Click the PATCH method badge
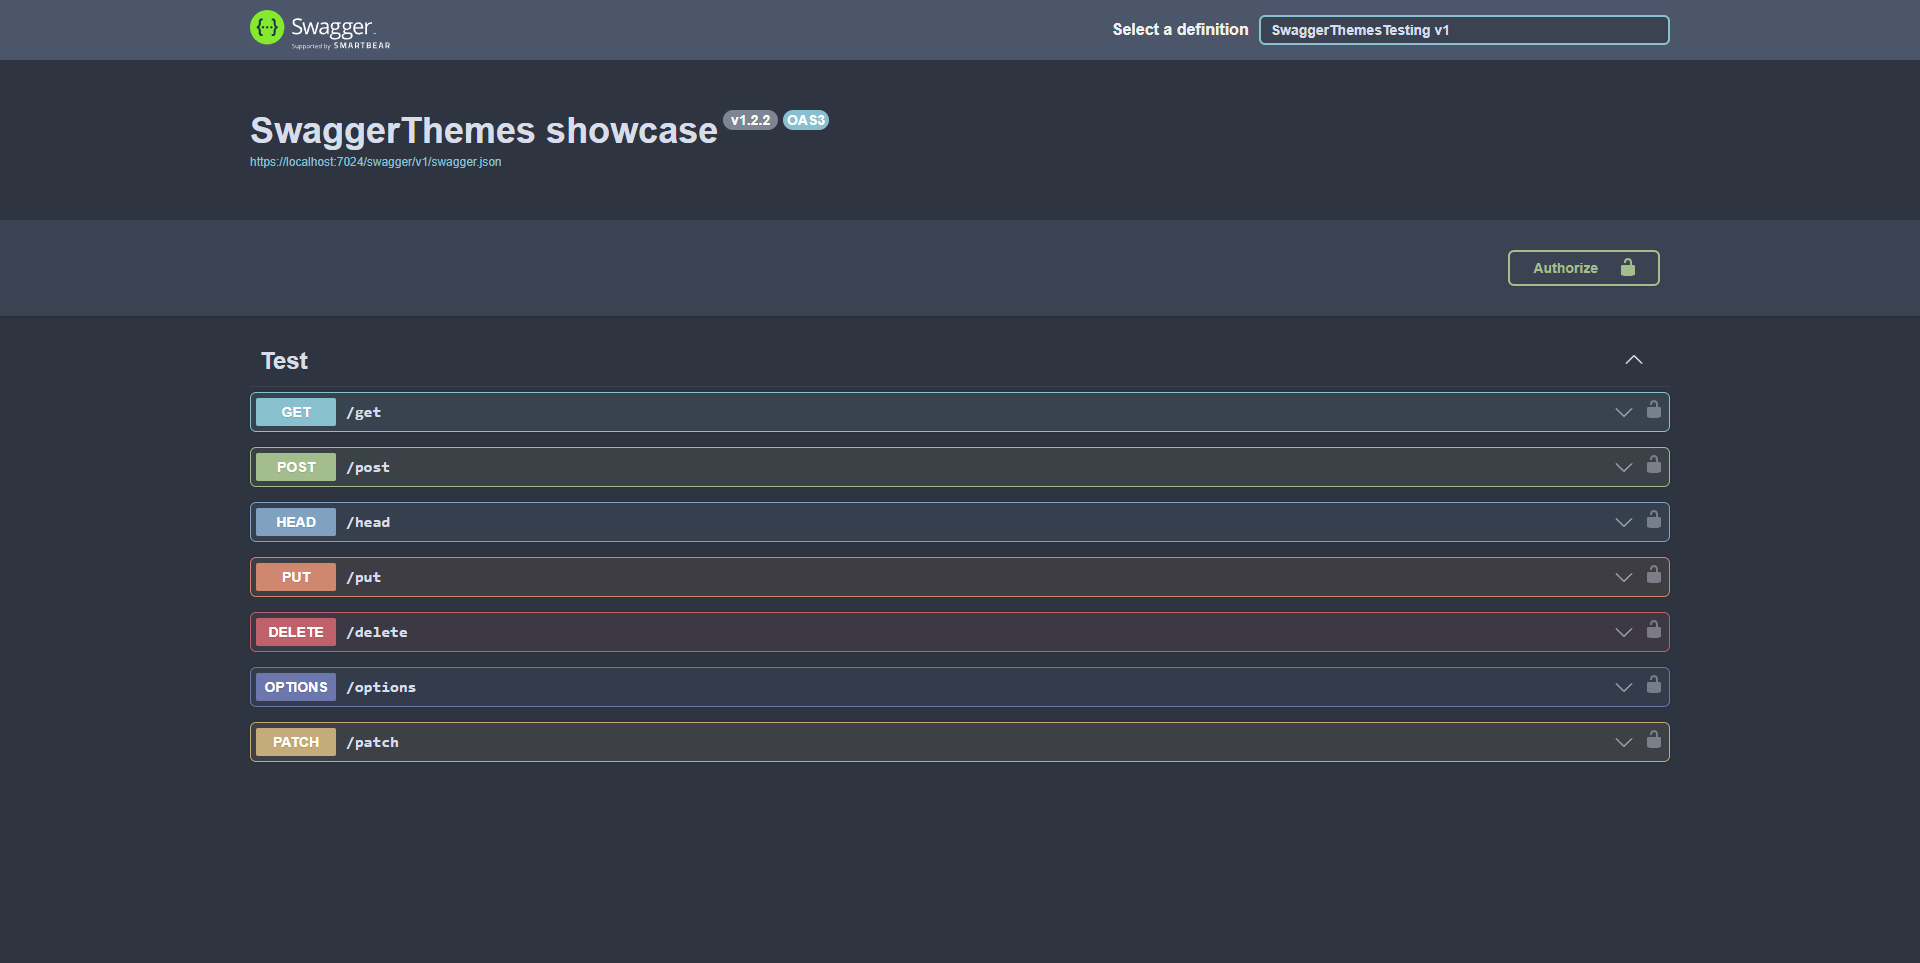 (x=296, y=742)
